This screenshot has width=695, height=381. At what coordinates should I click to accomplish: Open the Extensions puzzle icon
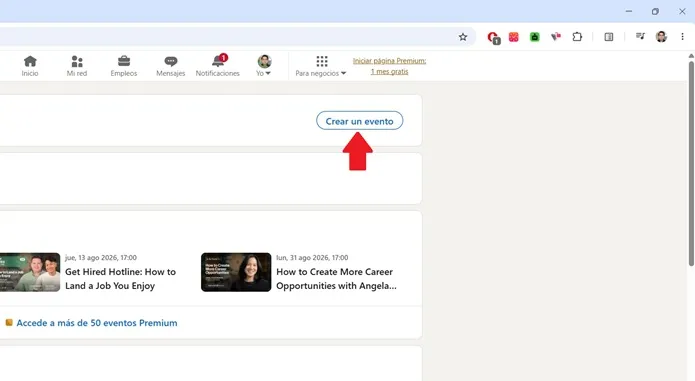click(577, 37)
